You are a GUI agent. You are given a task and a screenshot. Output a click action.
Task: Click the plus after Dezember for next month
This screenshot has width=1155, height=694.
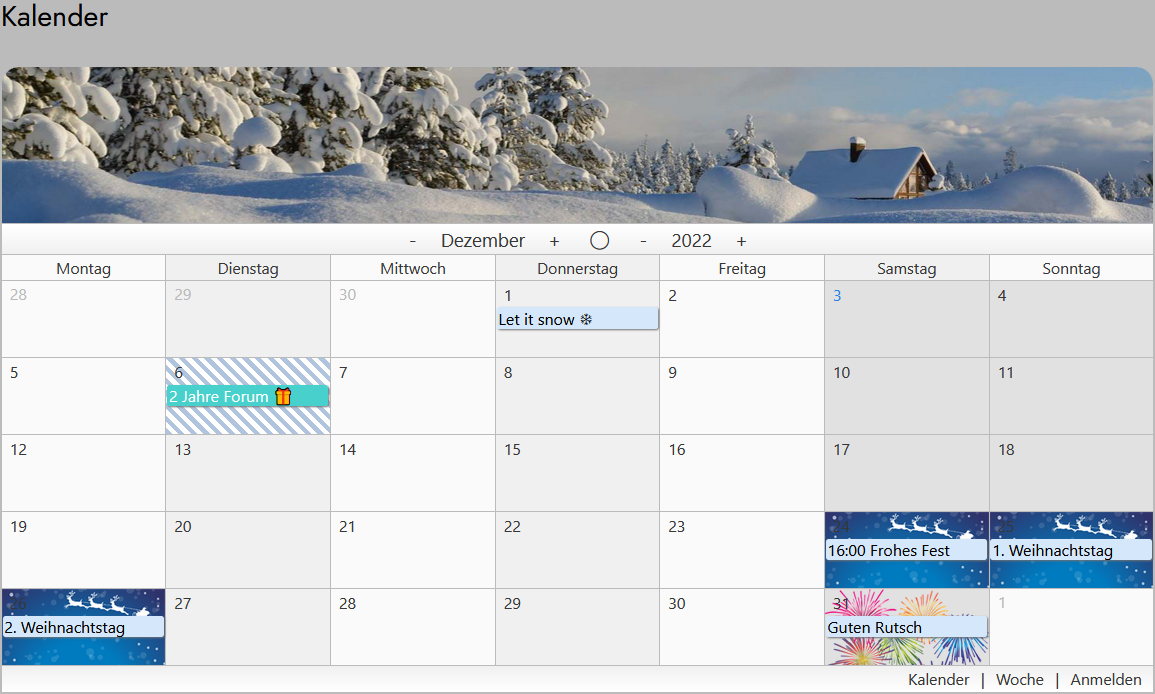(x=554, y=241)
